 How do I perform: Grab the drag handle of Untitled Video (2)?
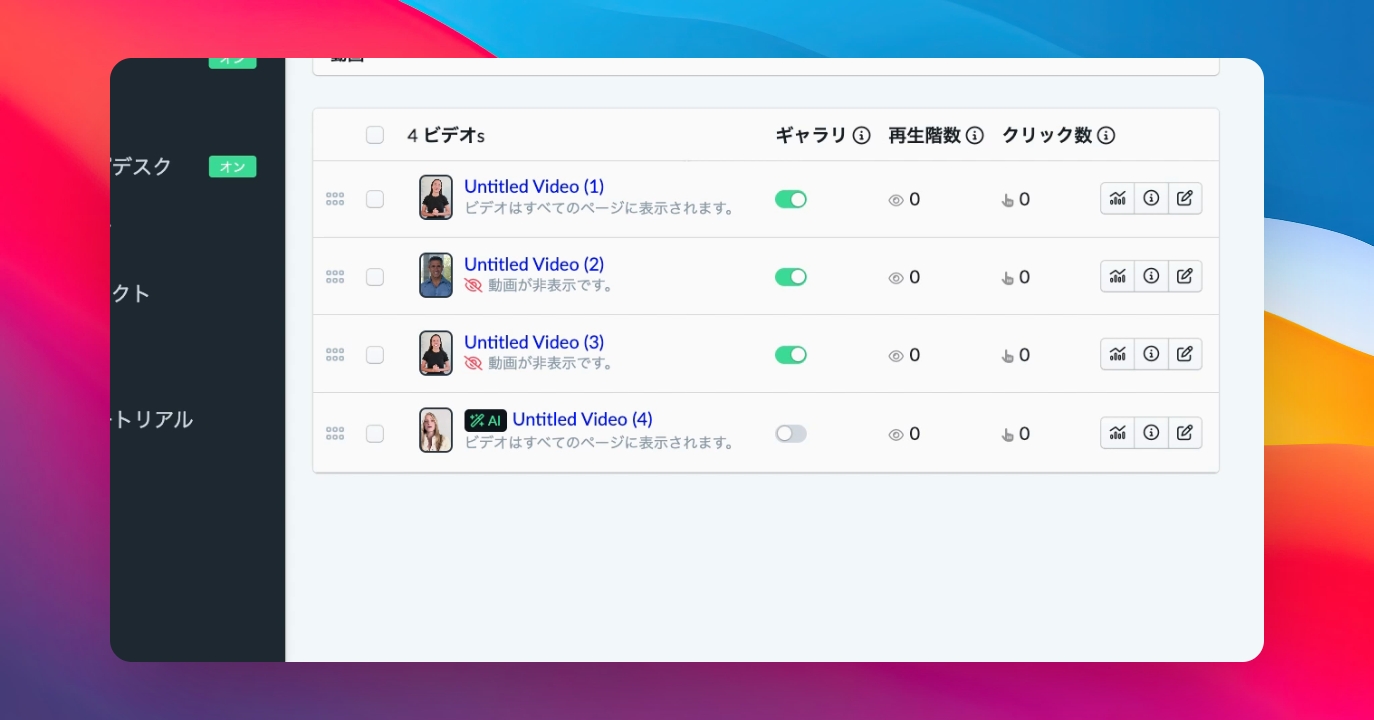tap(335, 277)
